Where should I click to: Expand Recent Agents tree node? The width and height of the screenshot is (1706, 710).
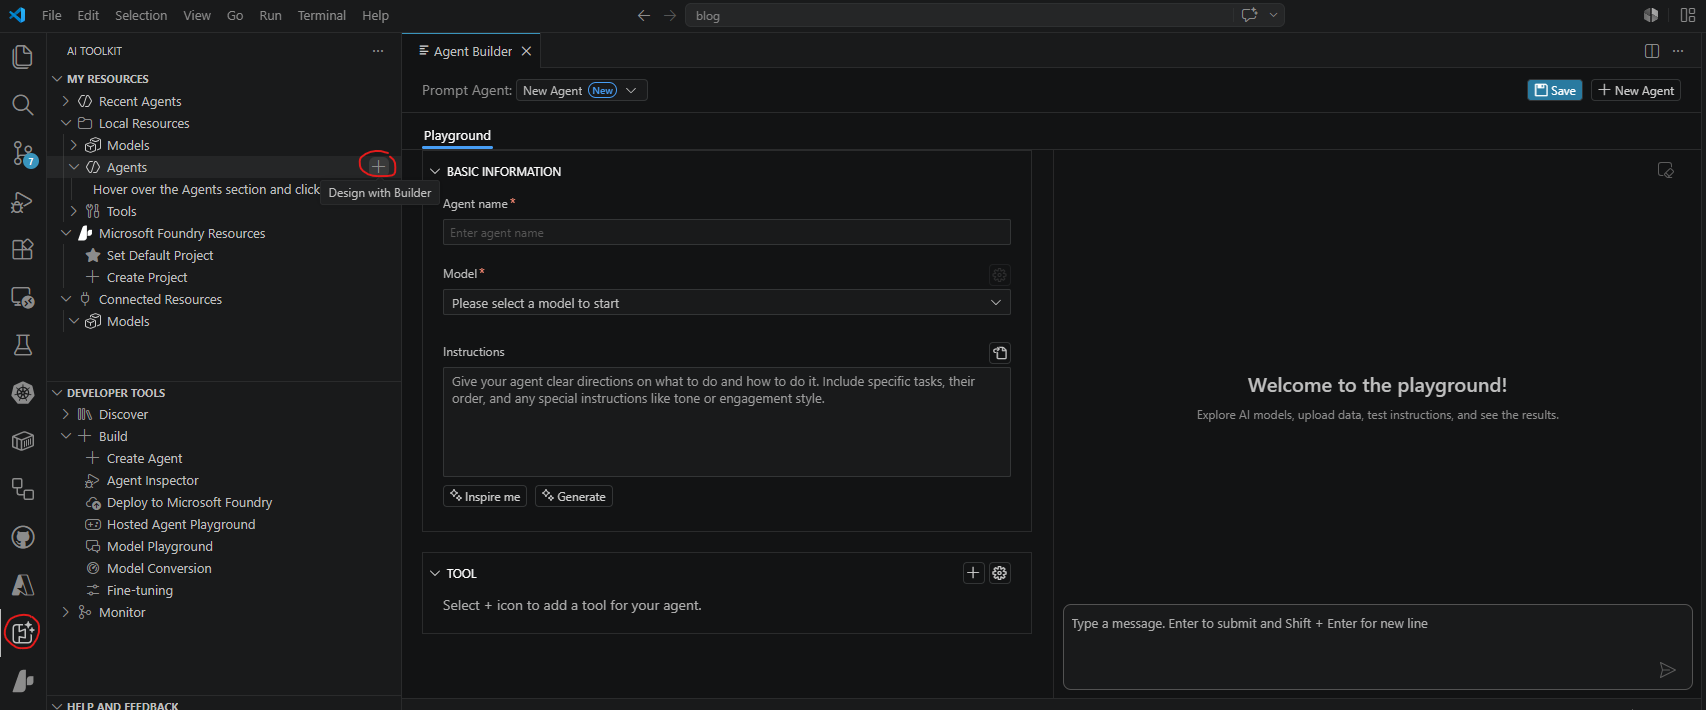tap(66, 101)
